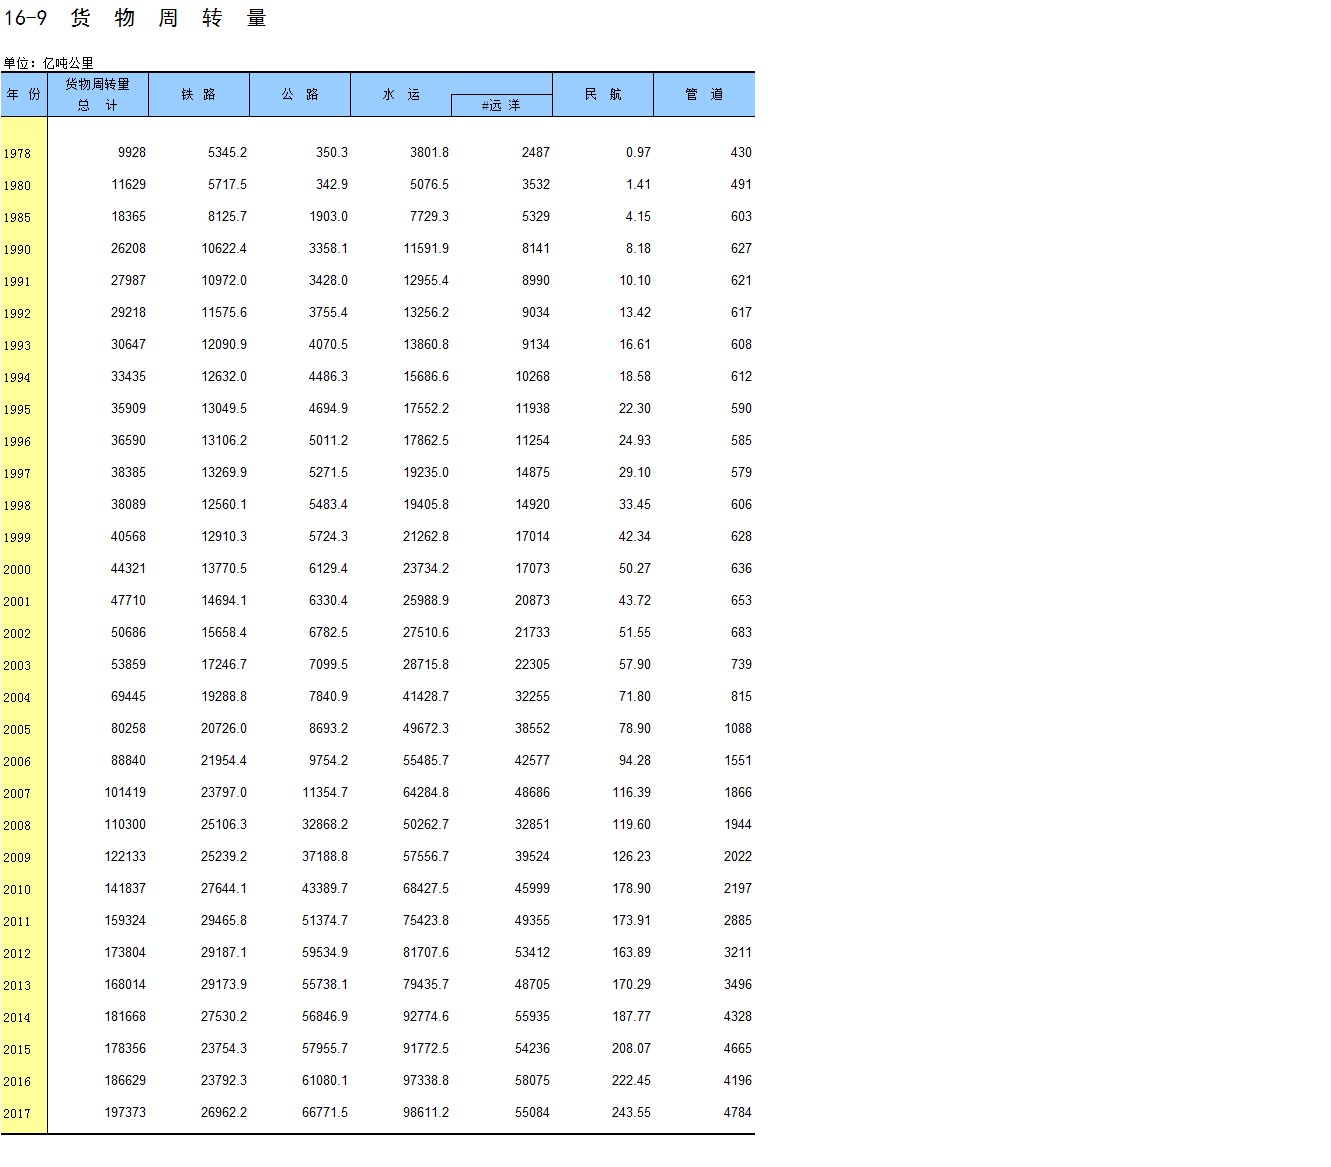Select the 管道 column header

click(703, 94)
